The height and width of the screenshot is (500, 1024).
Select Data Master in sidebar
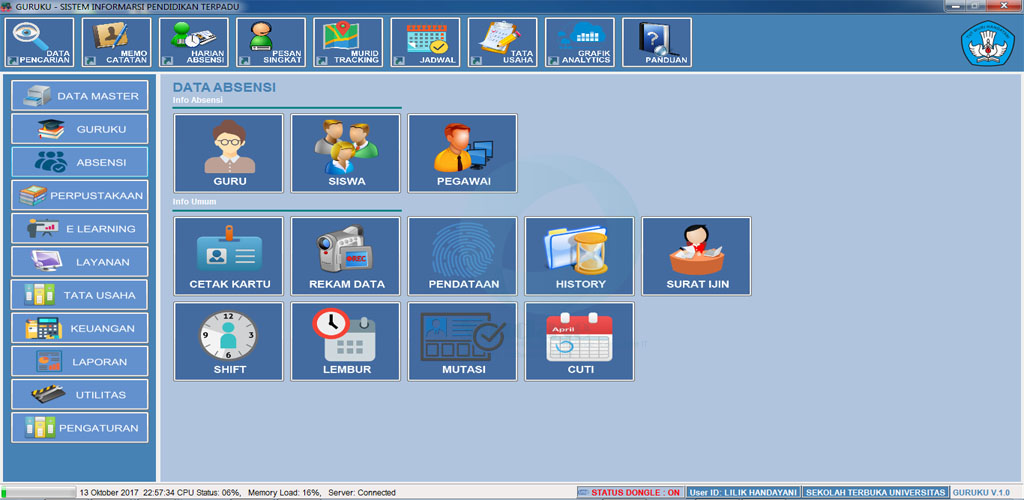(80, 96)
